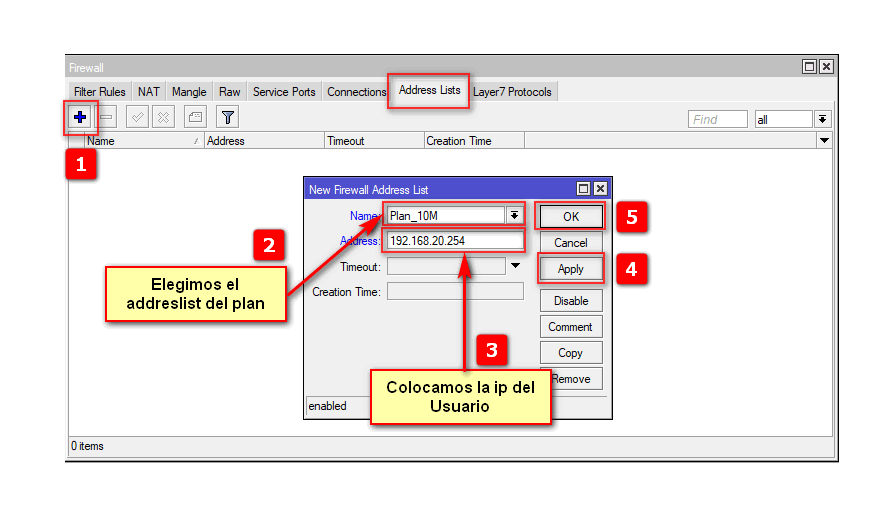Click the Address field with 192.168.20.254

click(x=454, y=241)
